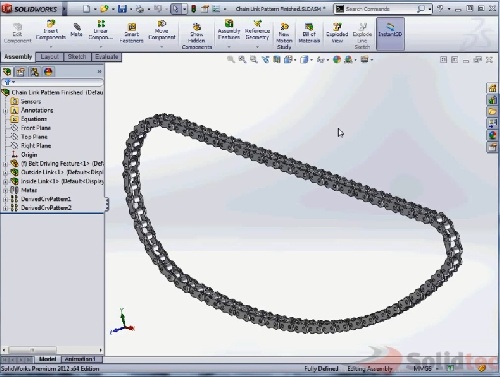Switch to the Sketch tab
500x377 pixels.
click(77, 57)
